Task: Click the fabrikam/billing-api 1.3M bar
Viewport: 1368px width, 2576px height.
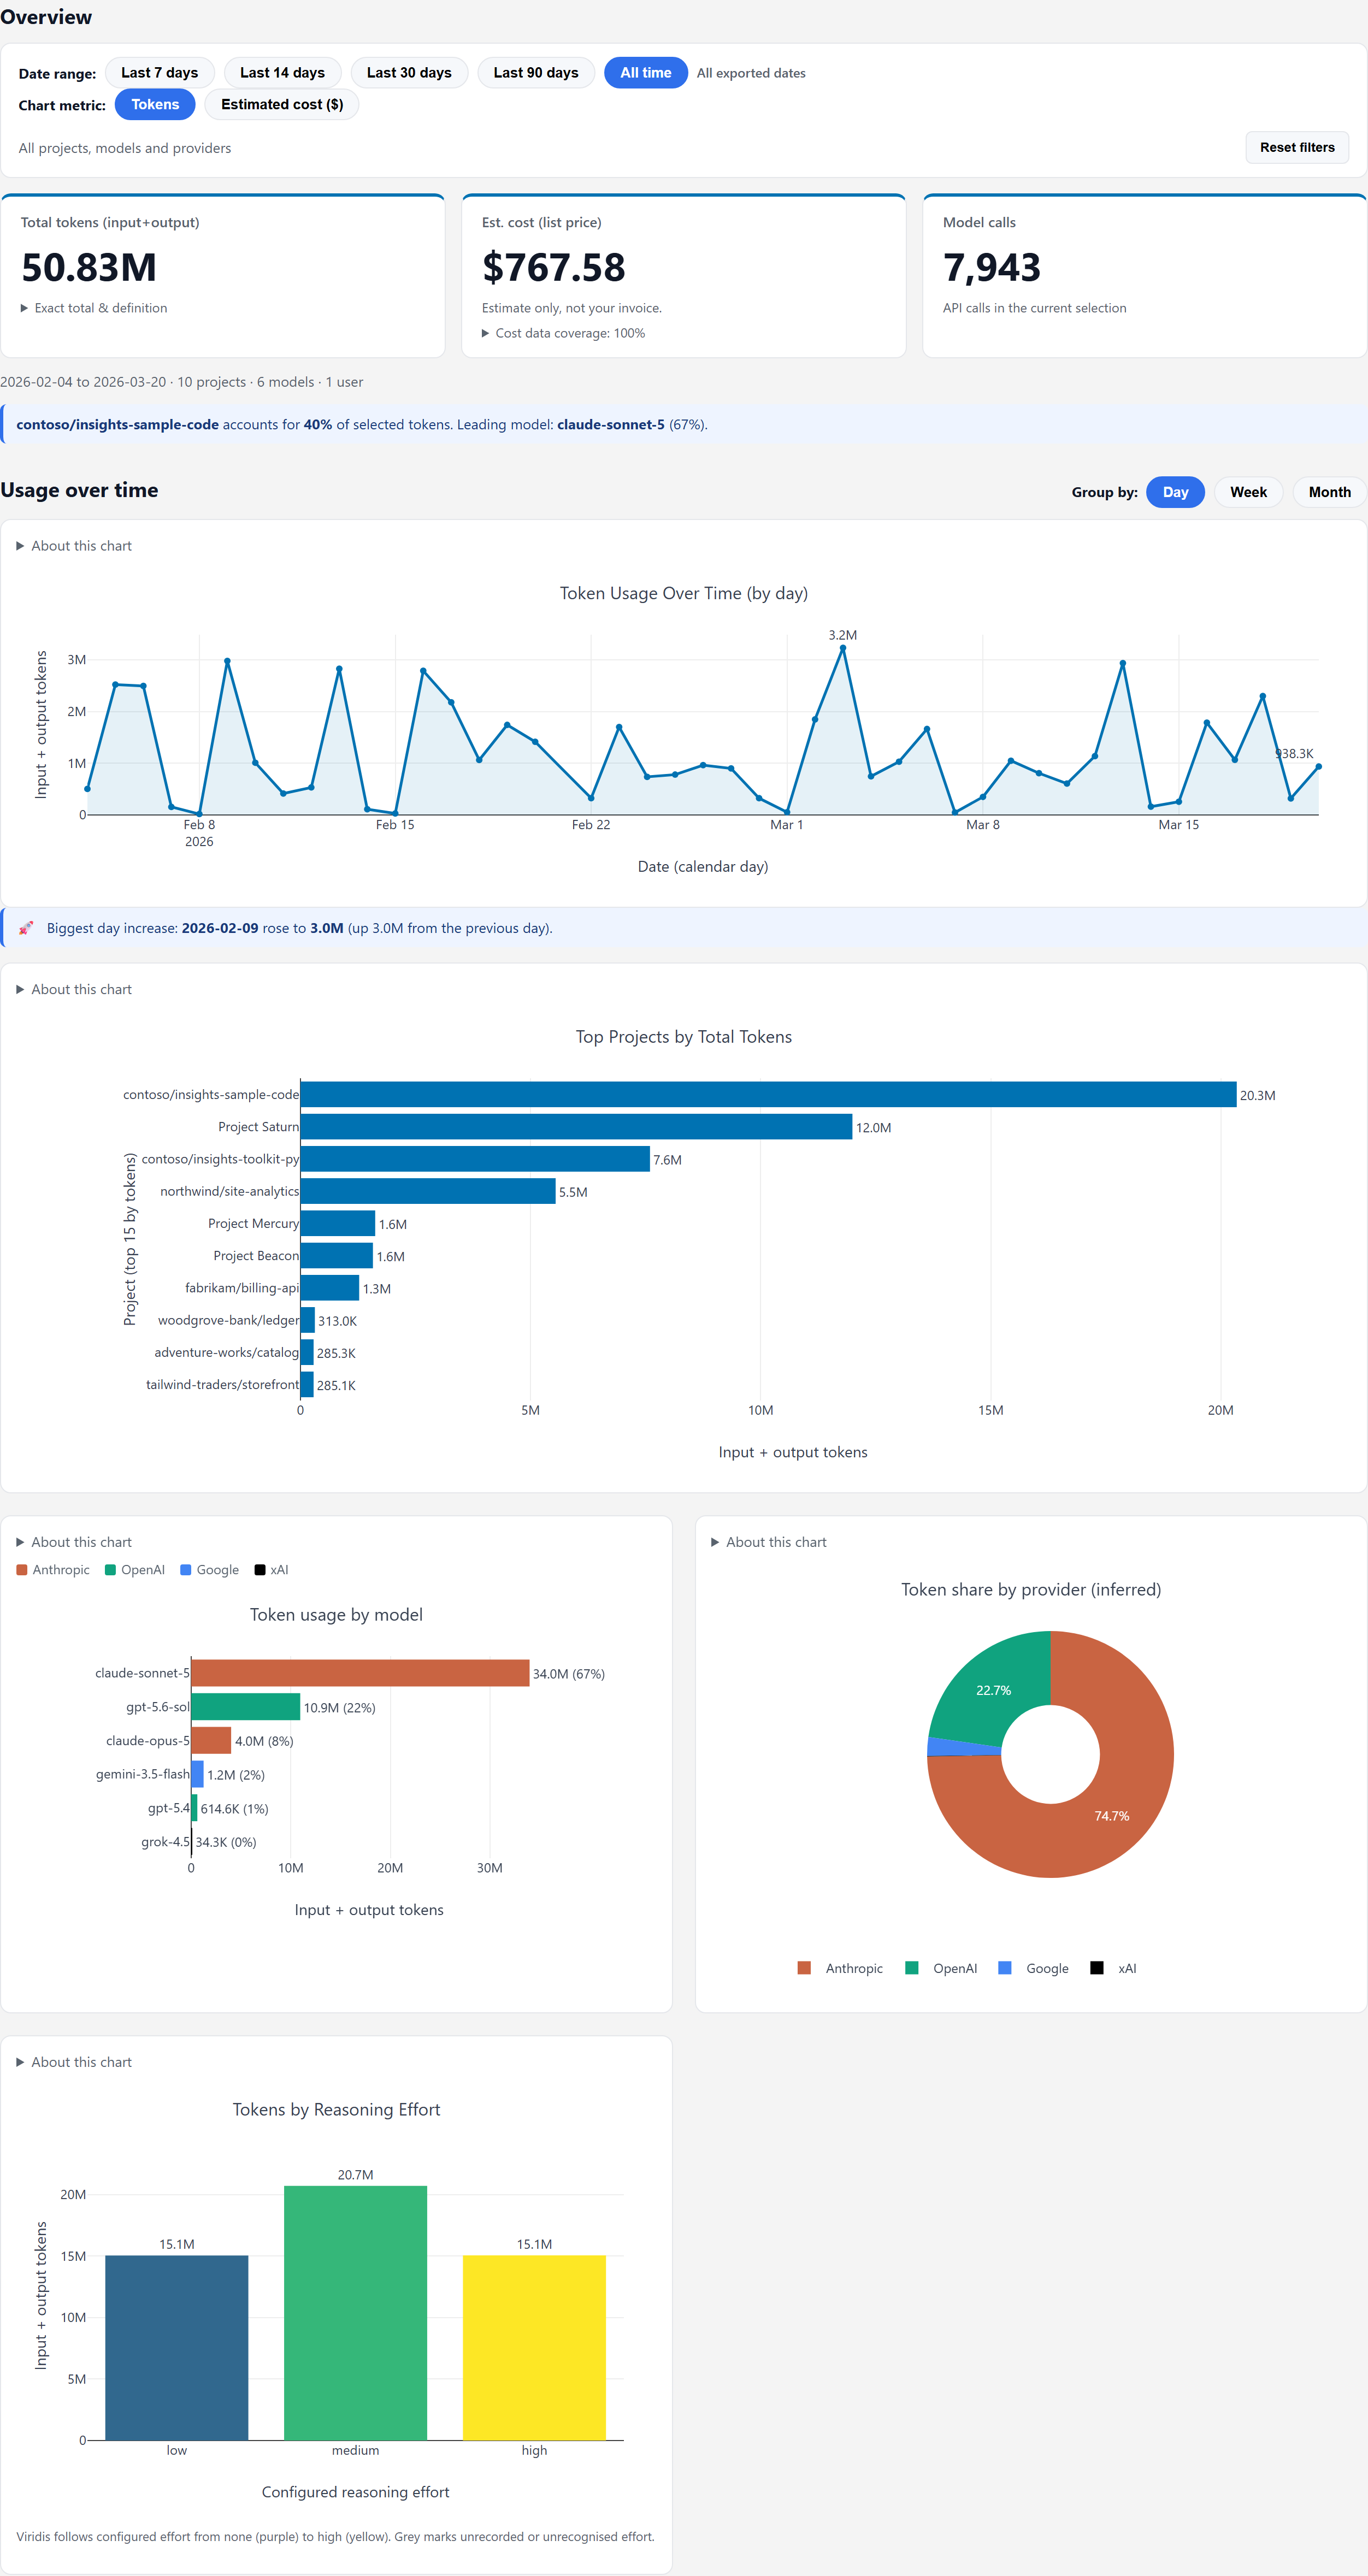Action: [330, 1288]
